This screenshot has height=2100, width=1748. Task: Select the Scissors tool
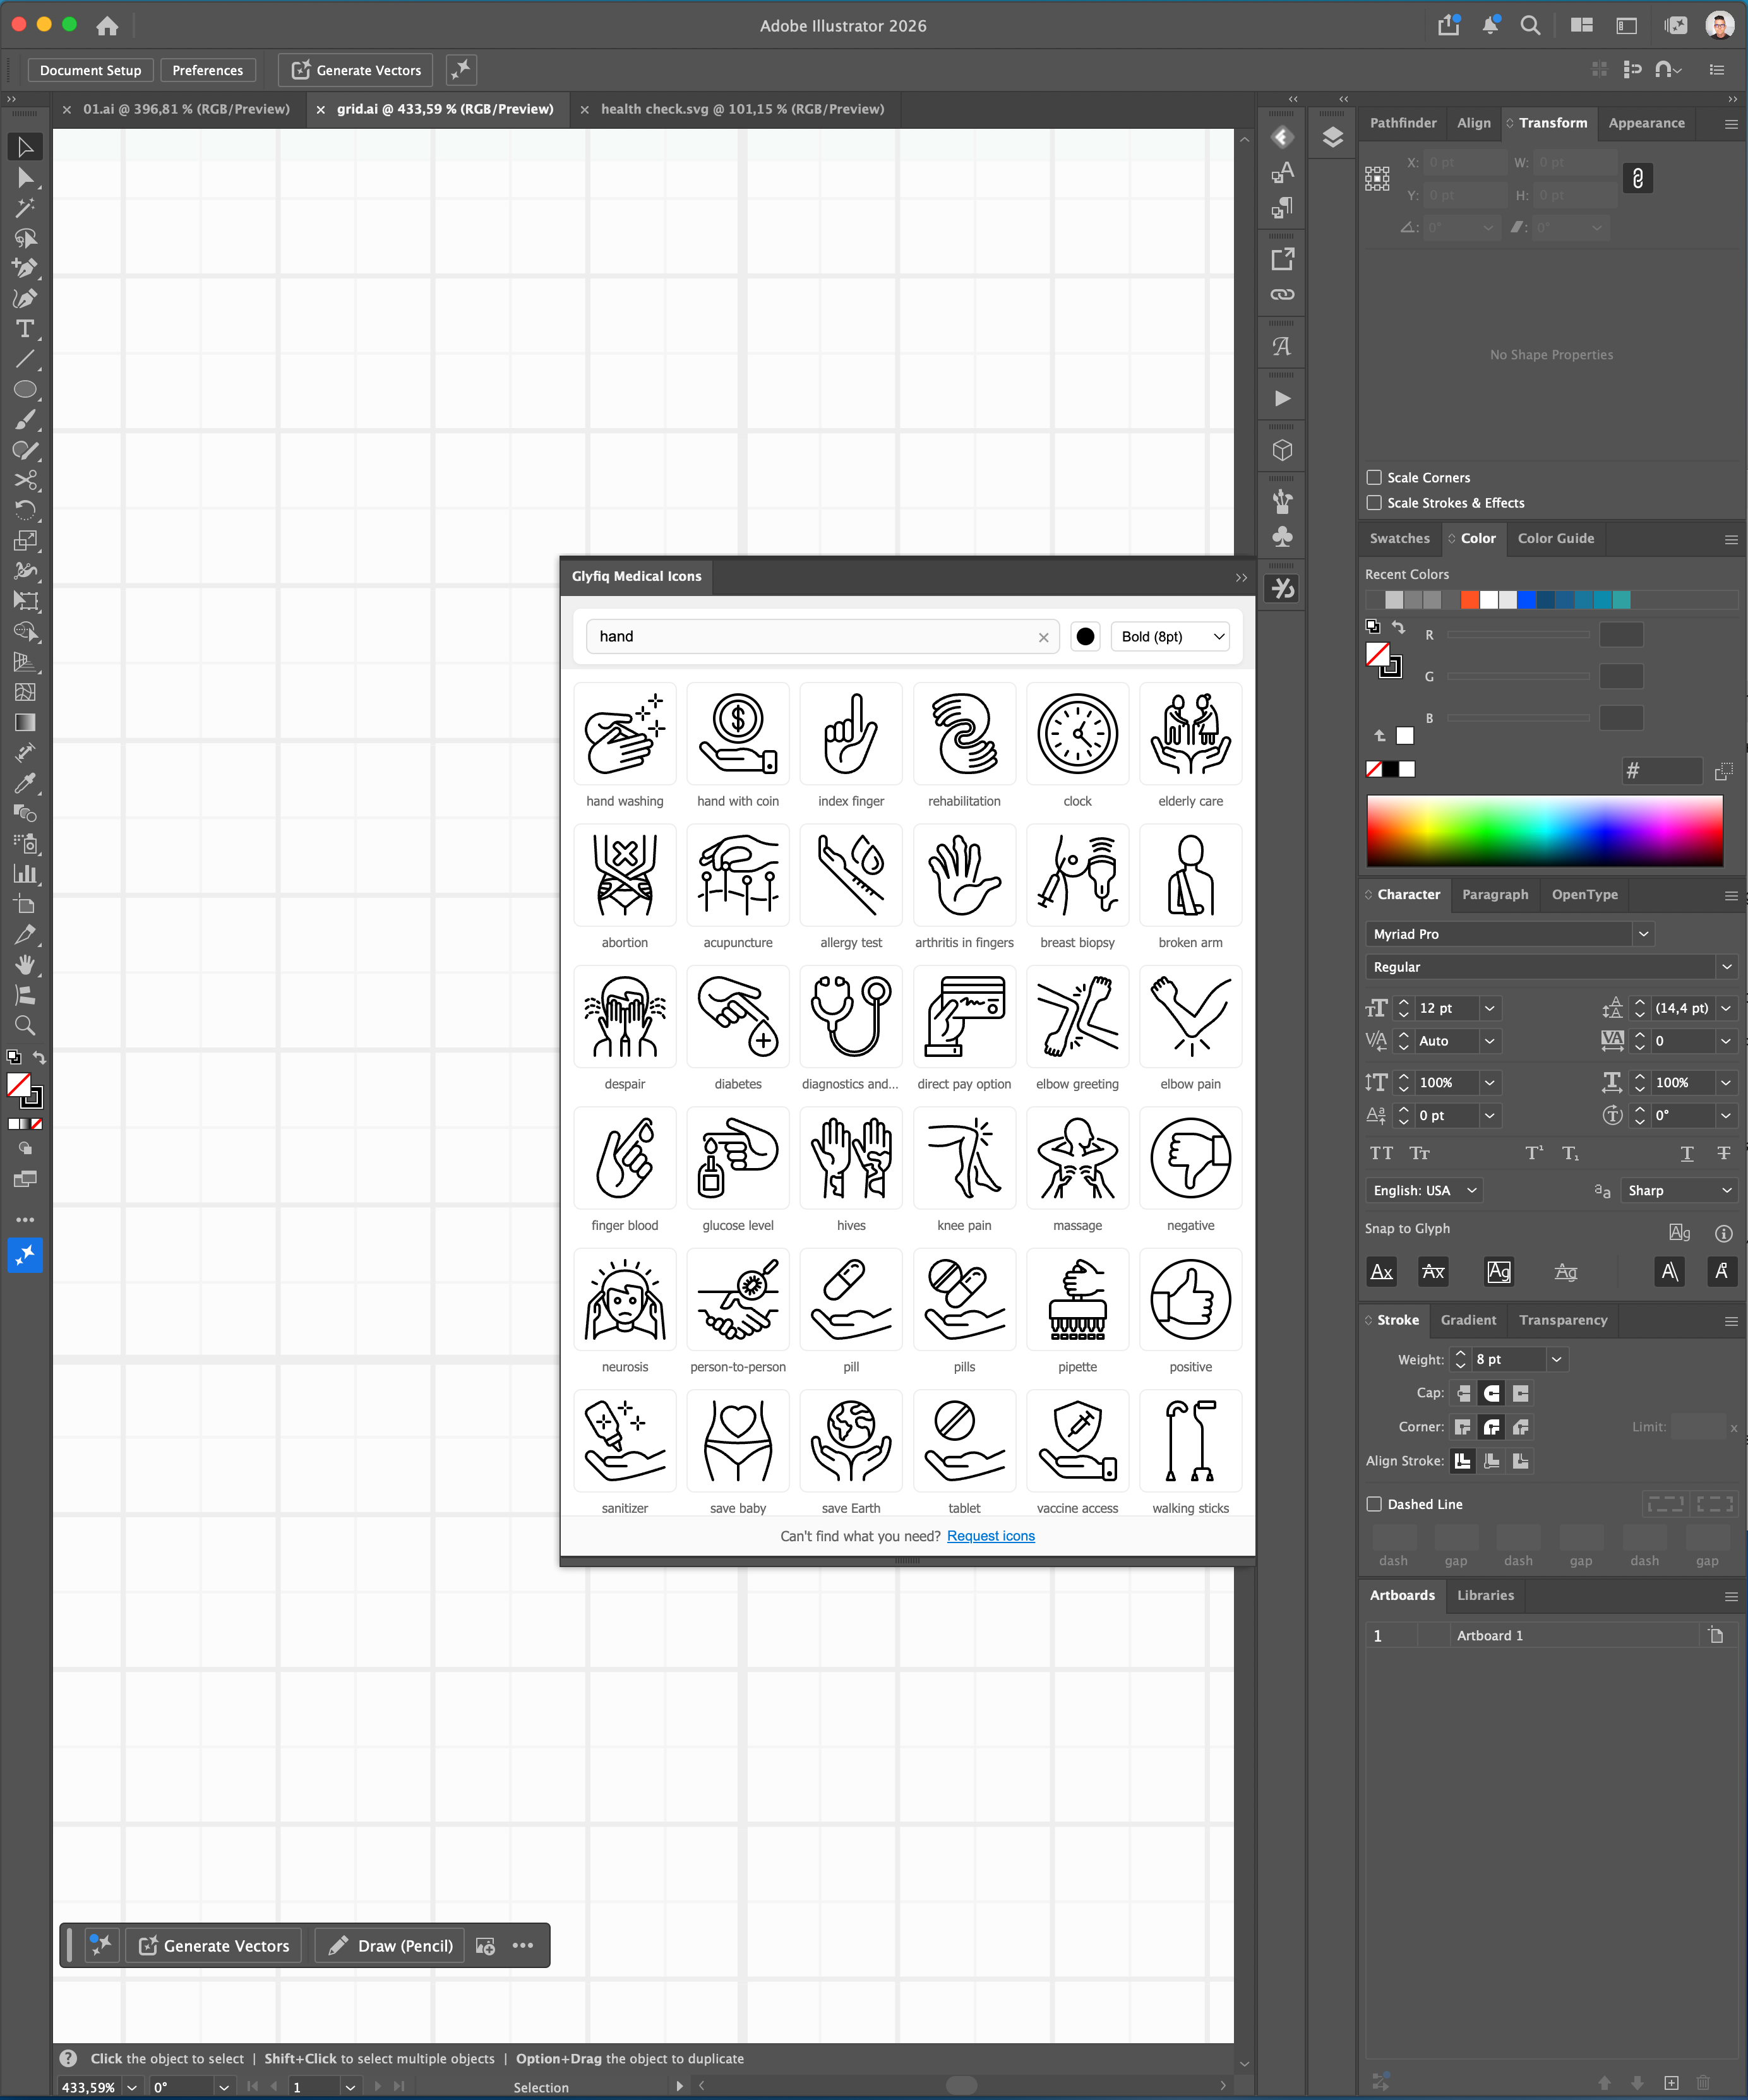25,480
